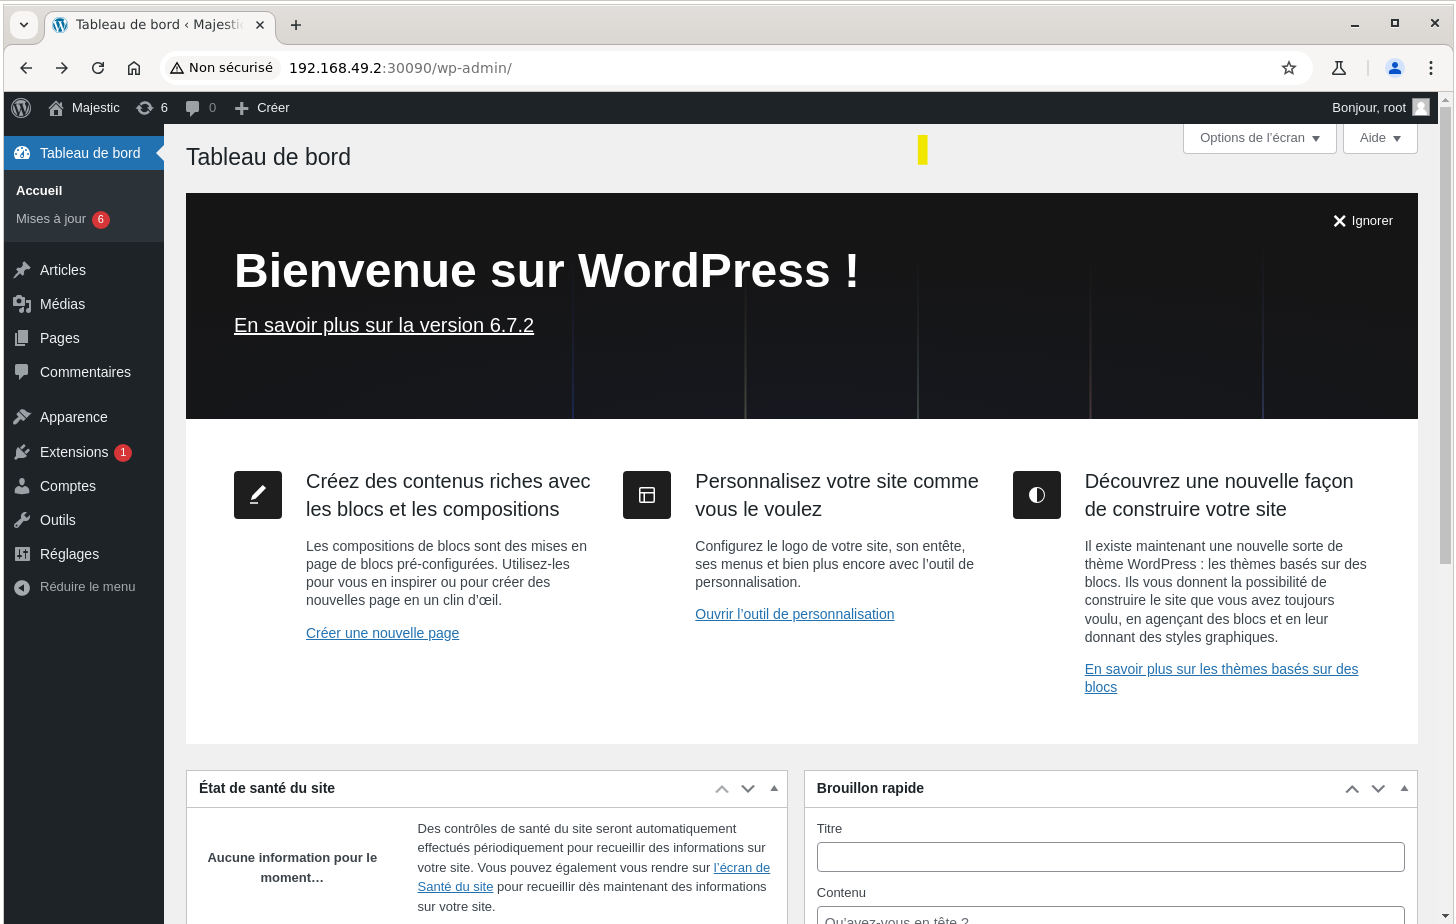Click the Pages sidebar icon
This screenshot has height=924, width=1456.
tap(22, 338)
